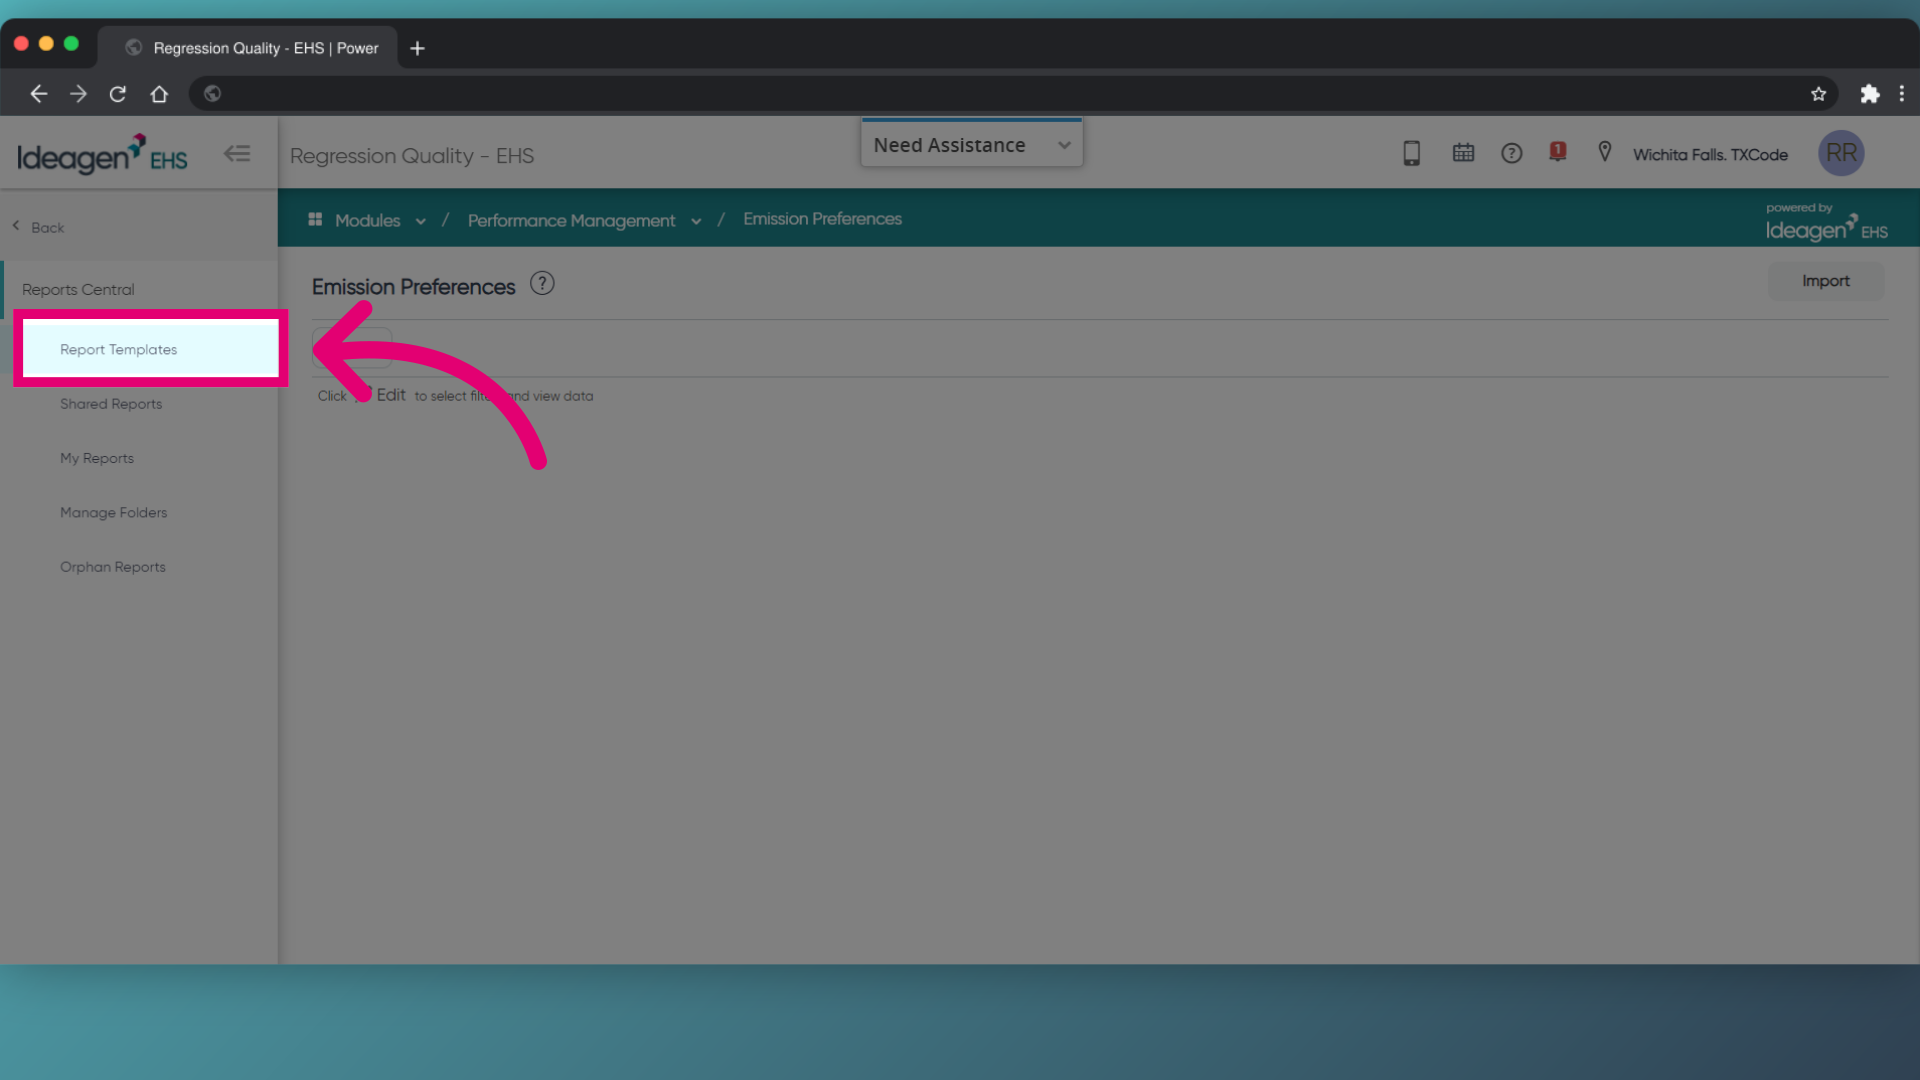
Task: Open the header help question-mark icon
Action: point(1511,153)
